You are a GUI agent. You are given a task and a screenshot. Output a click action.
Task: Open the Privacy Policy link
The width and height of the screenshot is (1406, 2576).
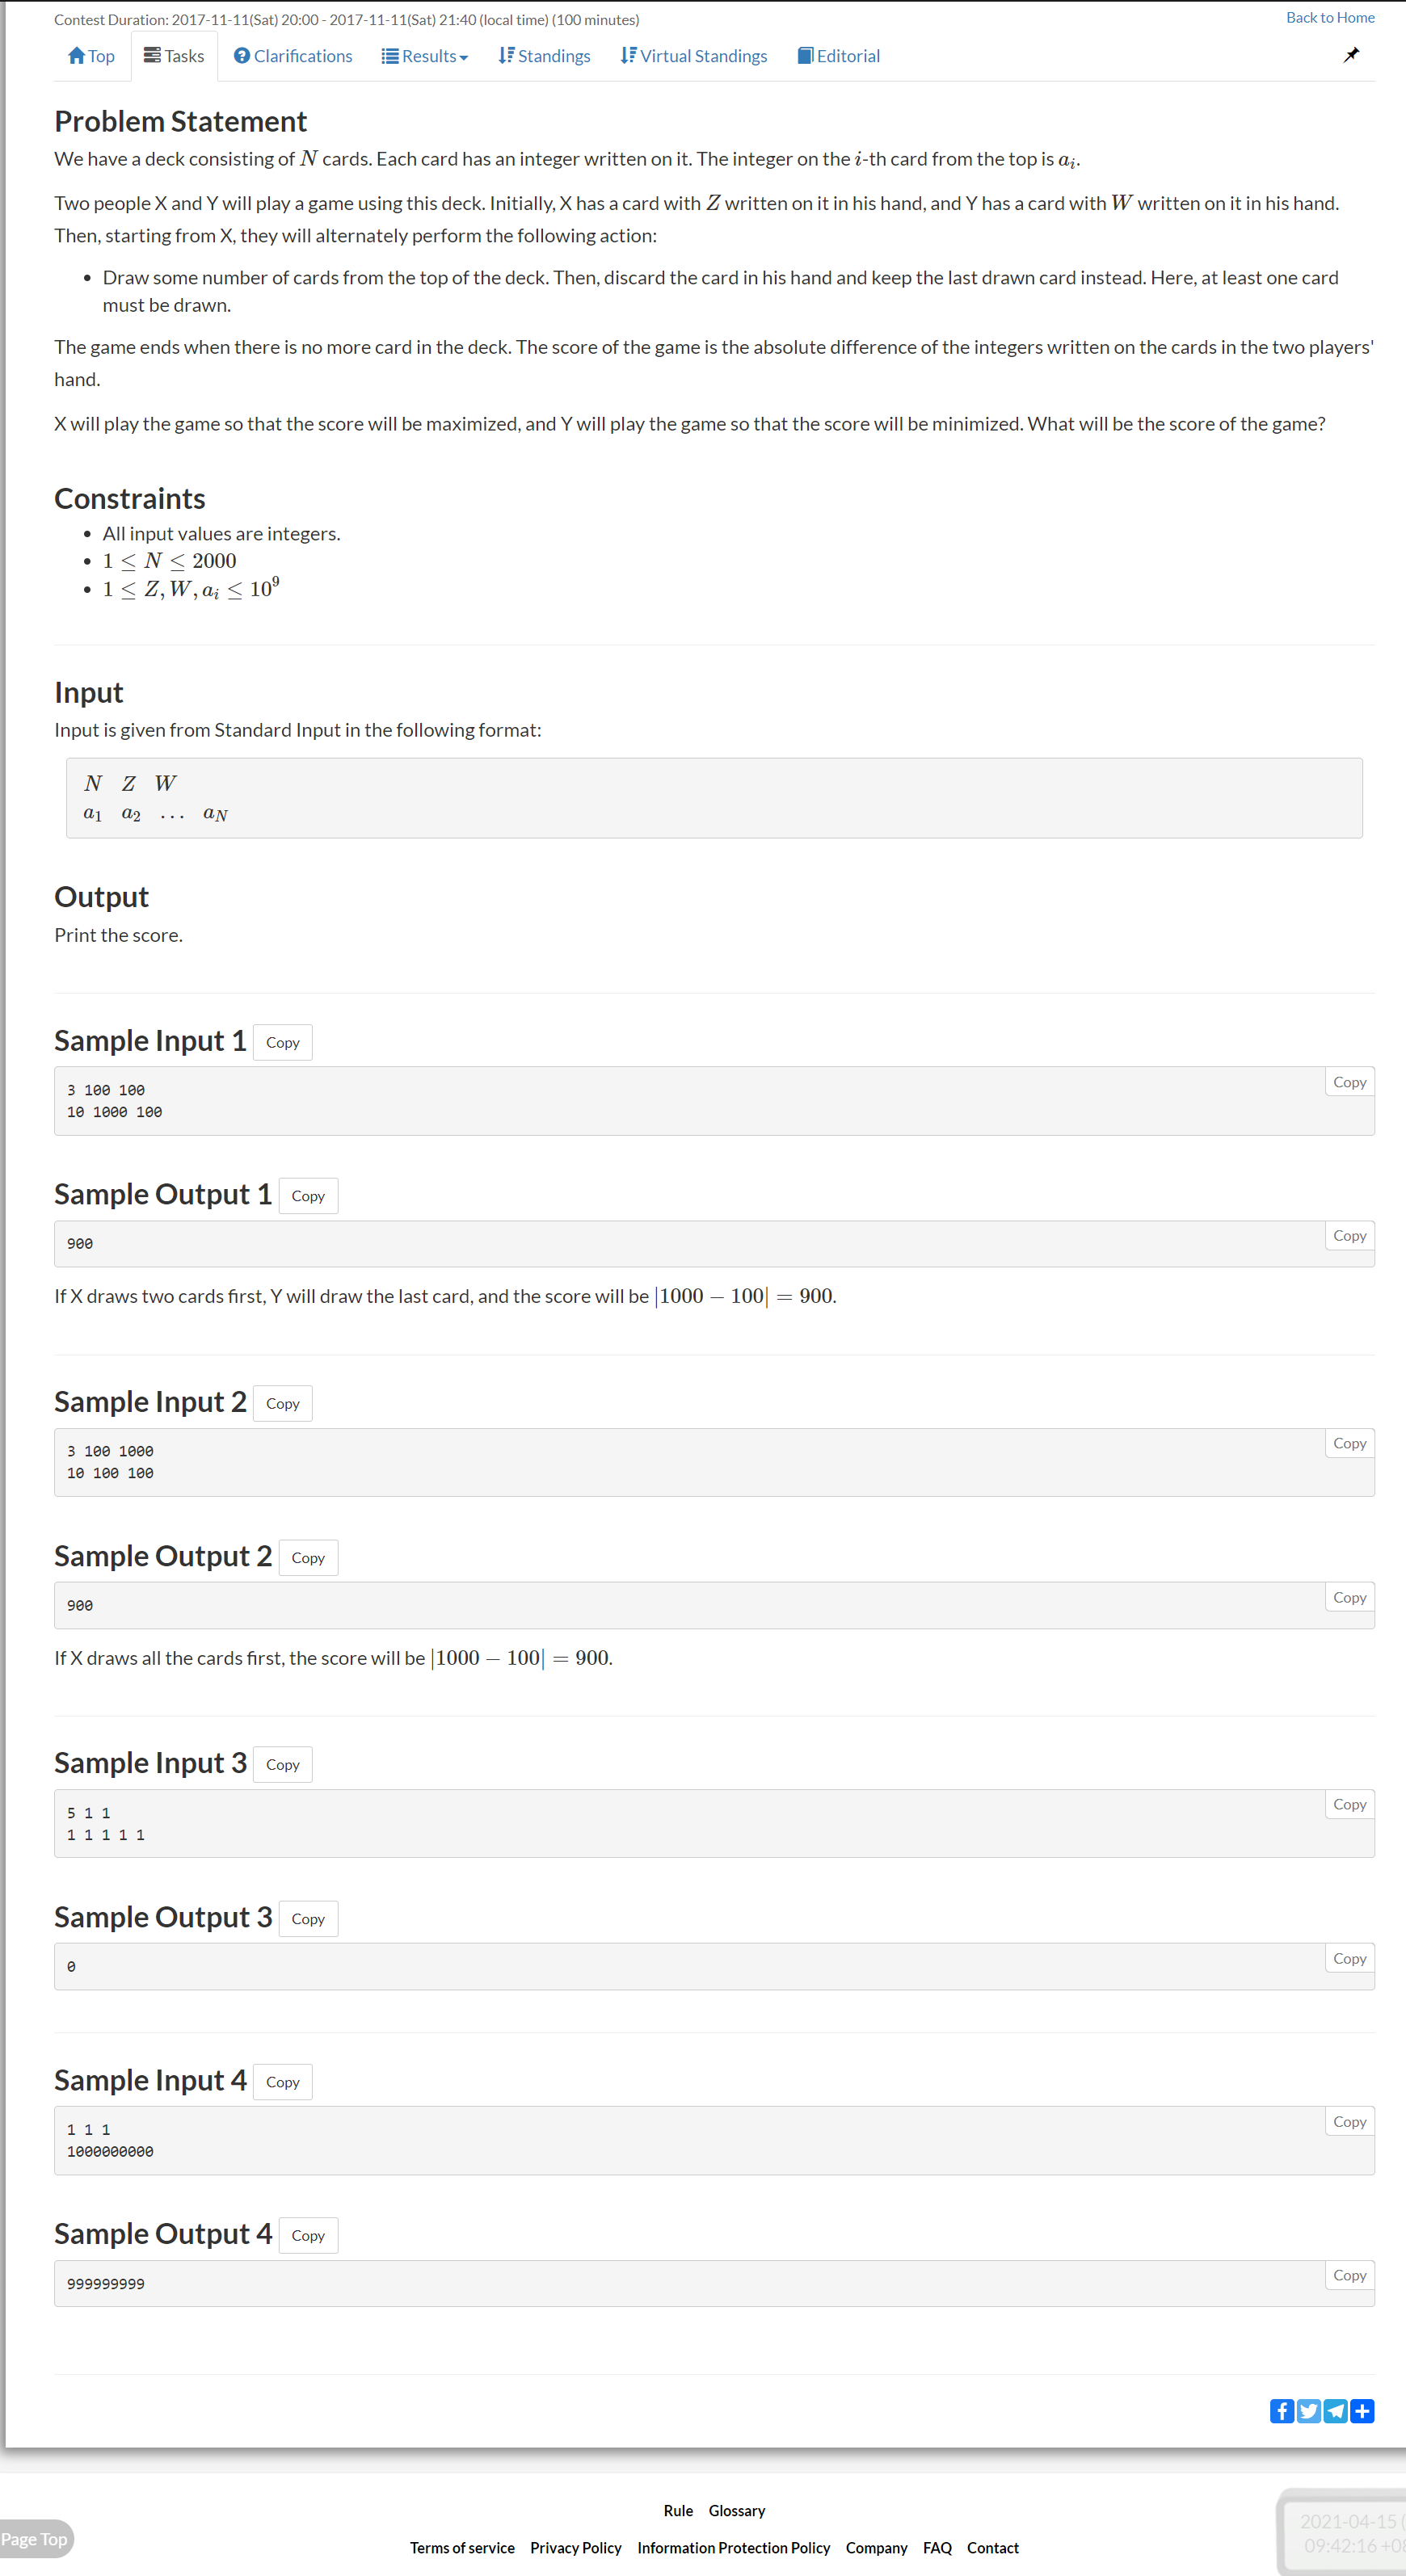576,2547
